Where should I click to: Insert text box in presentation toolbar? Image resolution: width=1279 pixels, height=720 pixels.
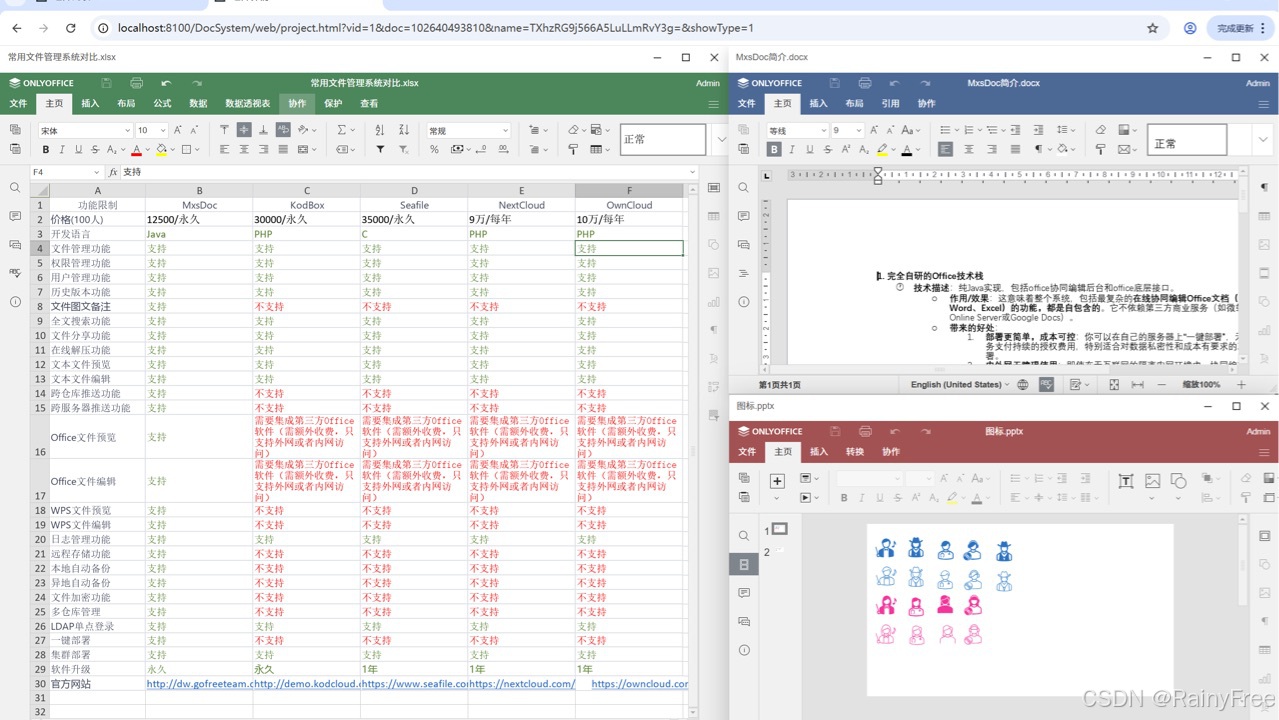pos(1126,481)
